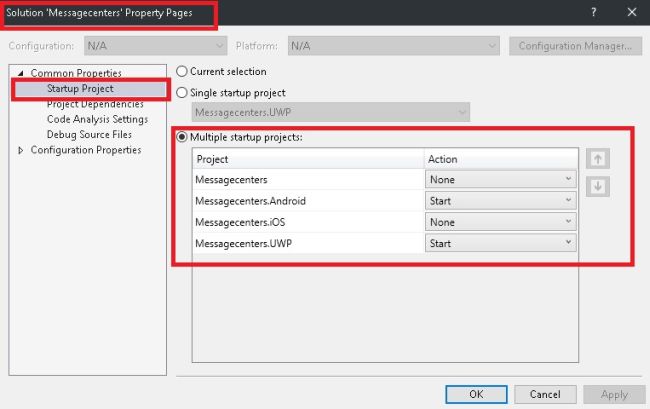The width and height of the screenshot is (650, 409).
Task: Open Debug Source Files page
Action: pyautogui.click(x=89, y=134)
